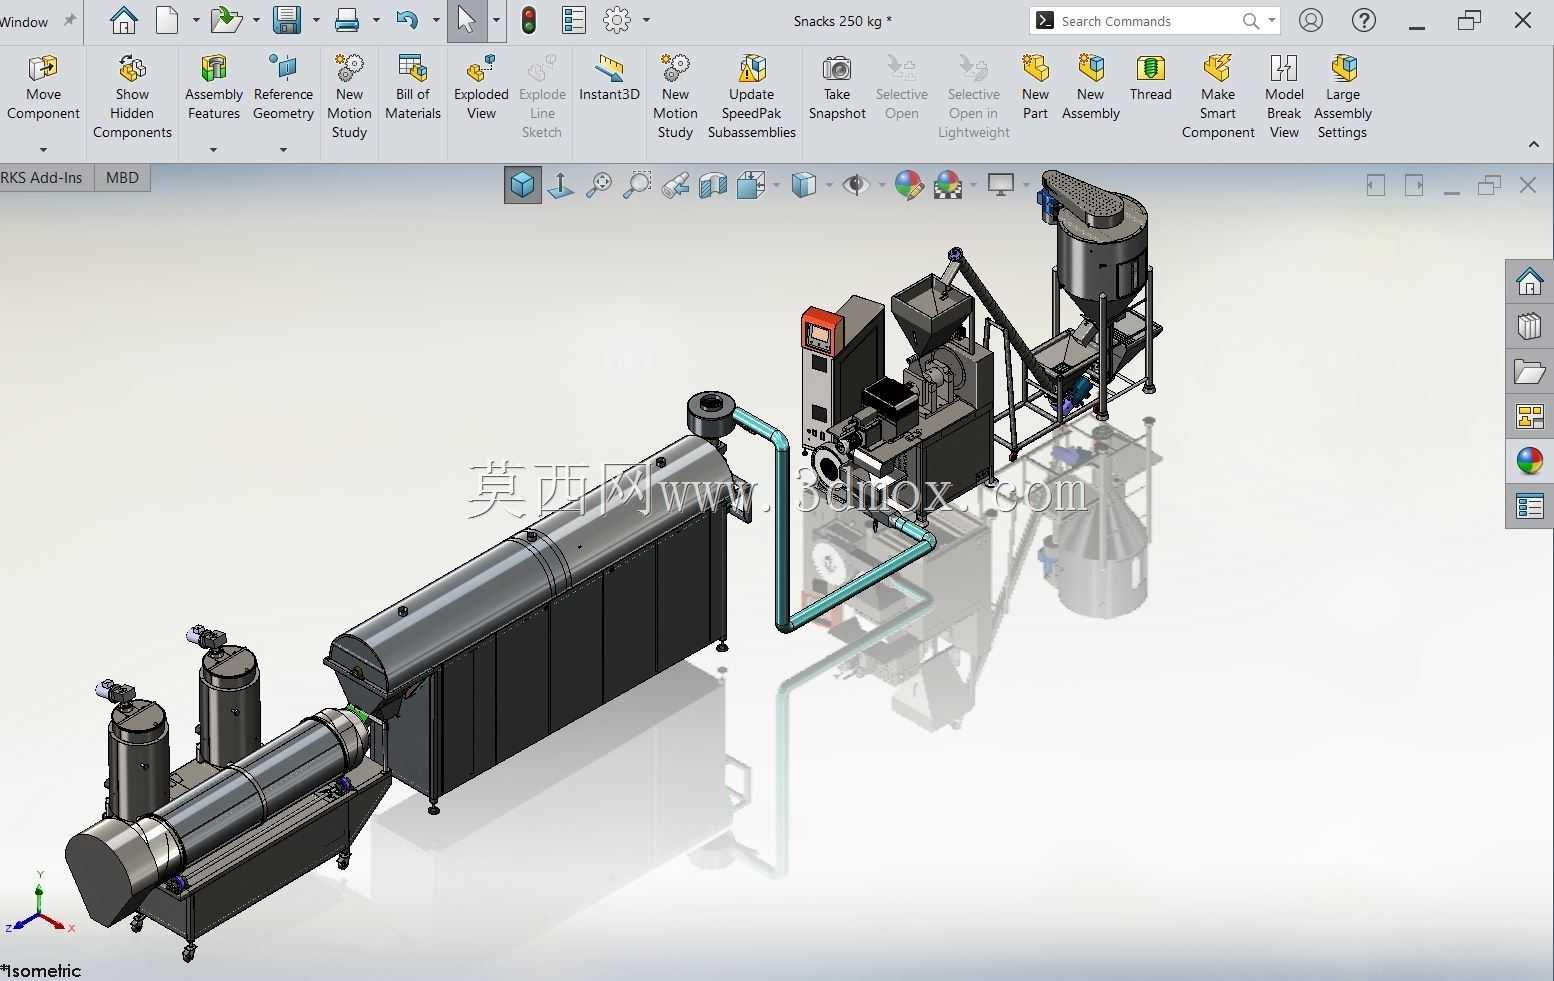Expand the Assembly Features dropdown arrow
The image size is (1554, 981).
(x=213, y=150)
